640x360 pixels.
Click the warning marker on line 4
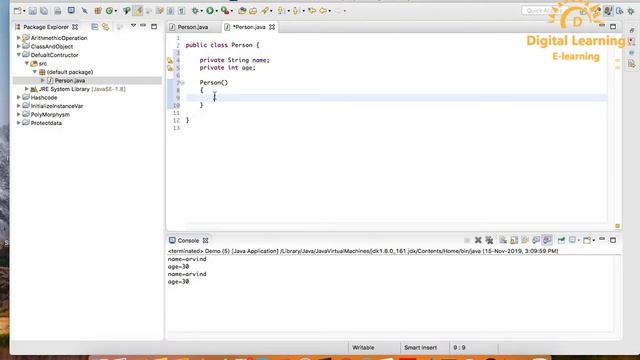pyautogui.click(x=170, y=60)
